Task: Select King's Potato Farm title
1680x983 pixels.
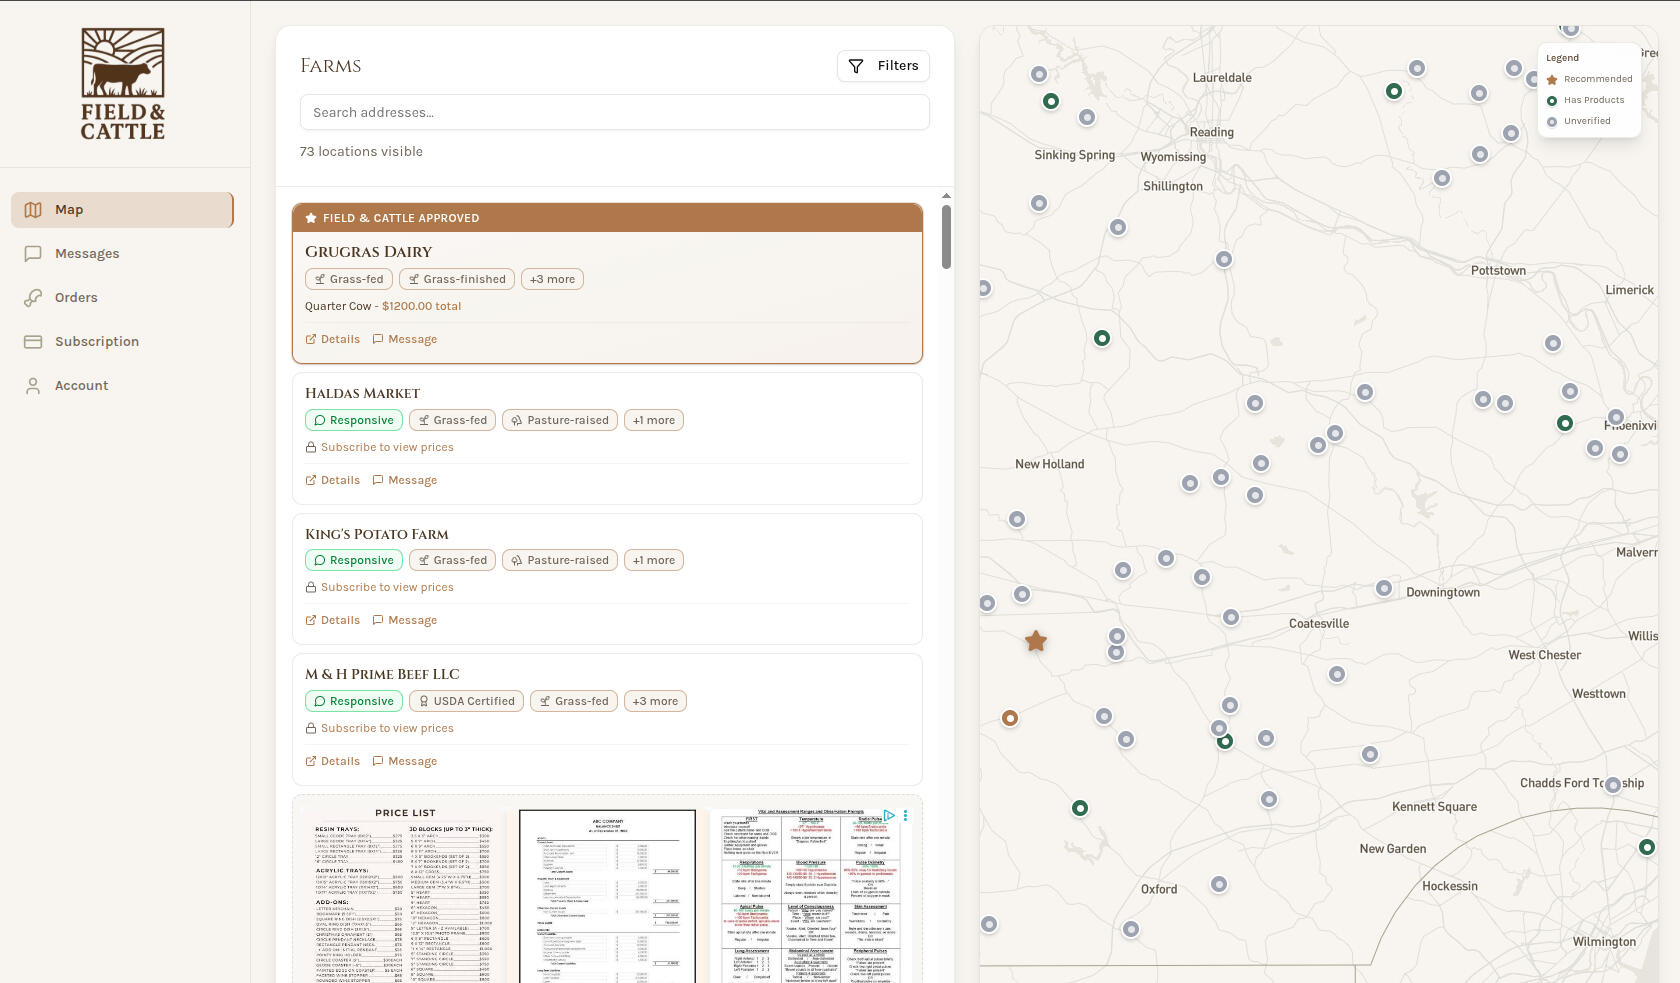Action: (x=377, y=534)
